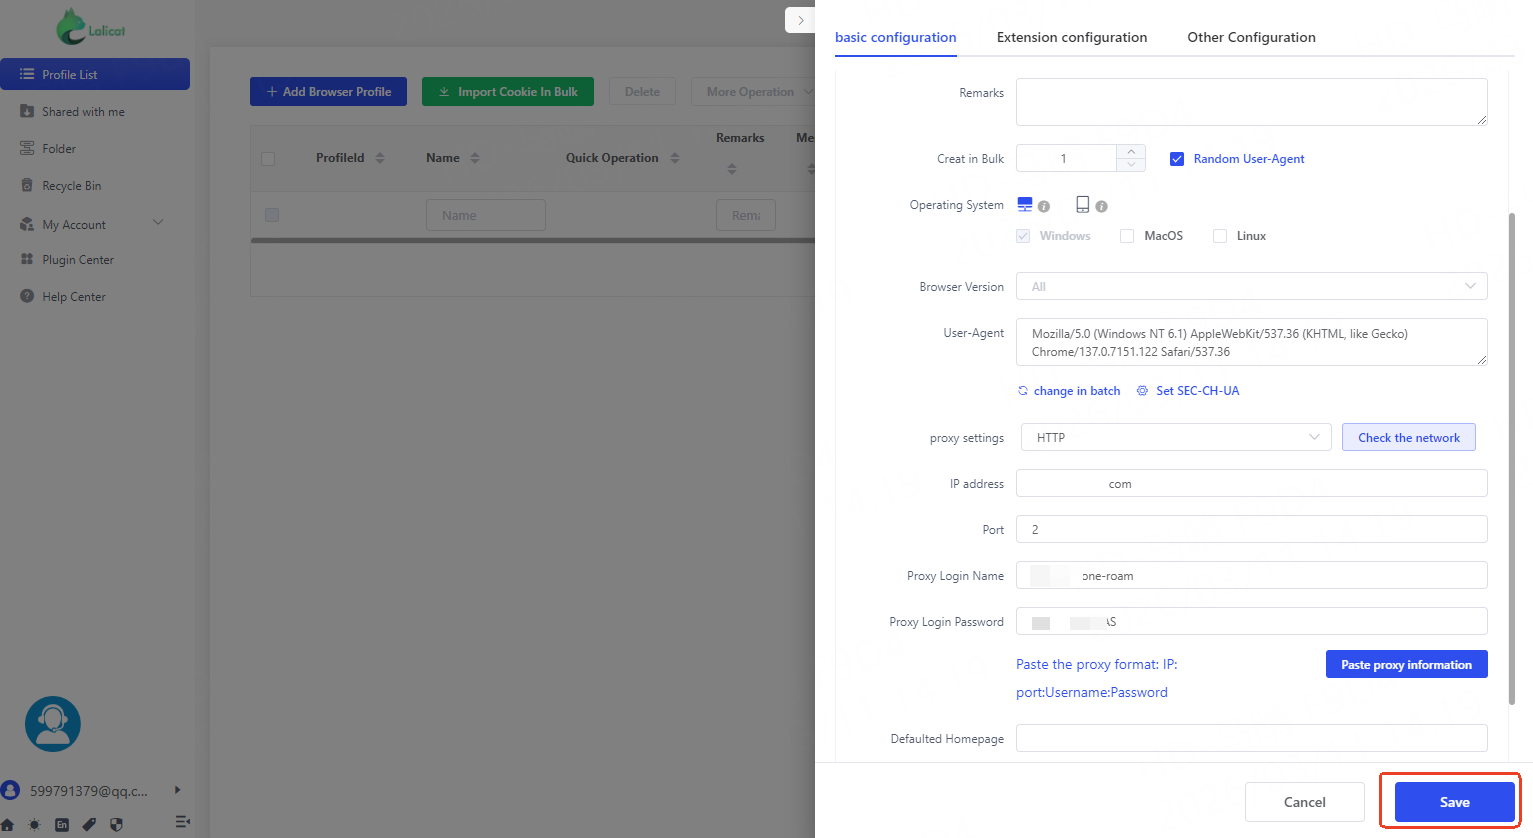Screen dimensions: 1533x838
Task: Collapse the side drawer with arrow icon
Action: coord(800,20)
